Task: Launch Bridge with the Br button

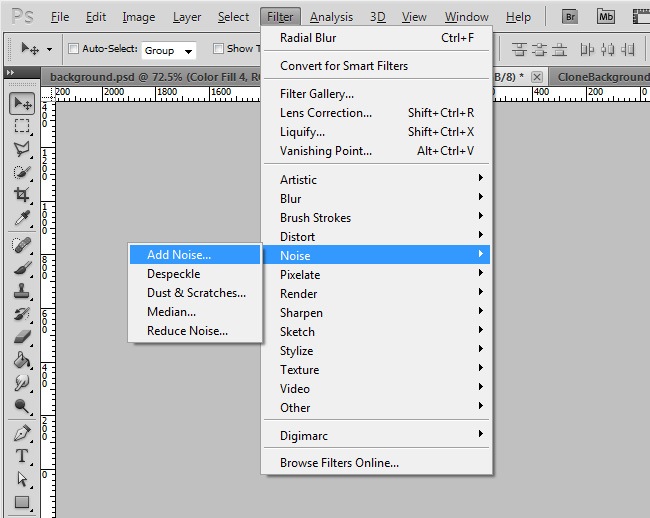Action: pos(570,16)
